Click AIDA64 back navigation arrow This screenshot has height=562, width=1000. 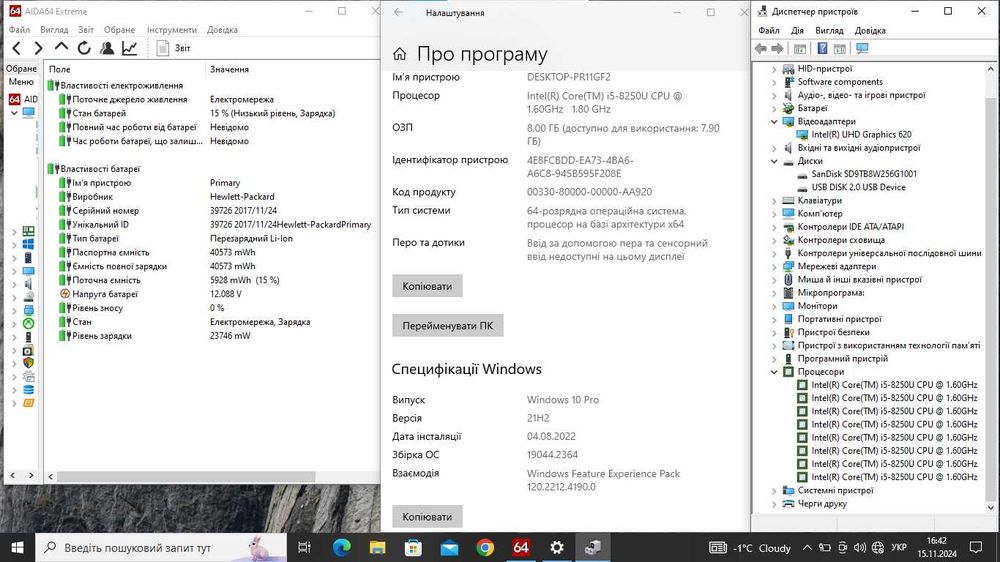pyautogui.click(x=17, y=48)
